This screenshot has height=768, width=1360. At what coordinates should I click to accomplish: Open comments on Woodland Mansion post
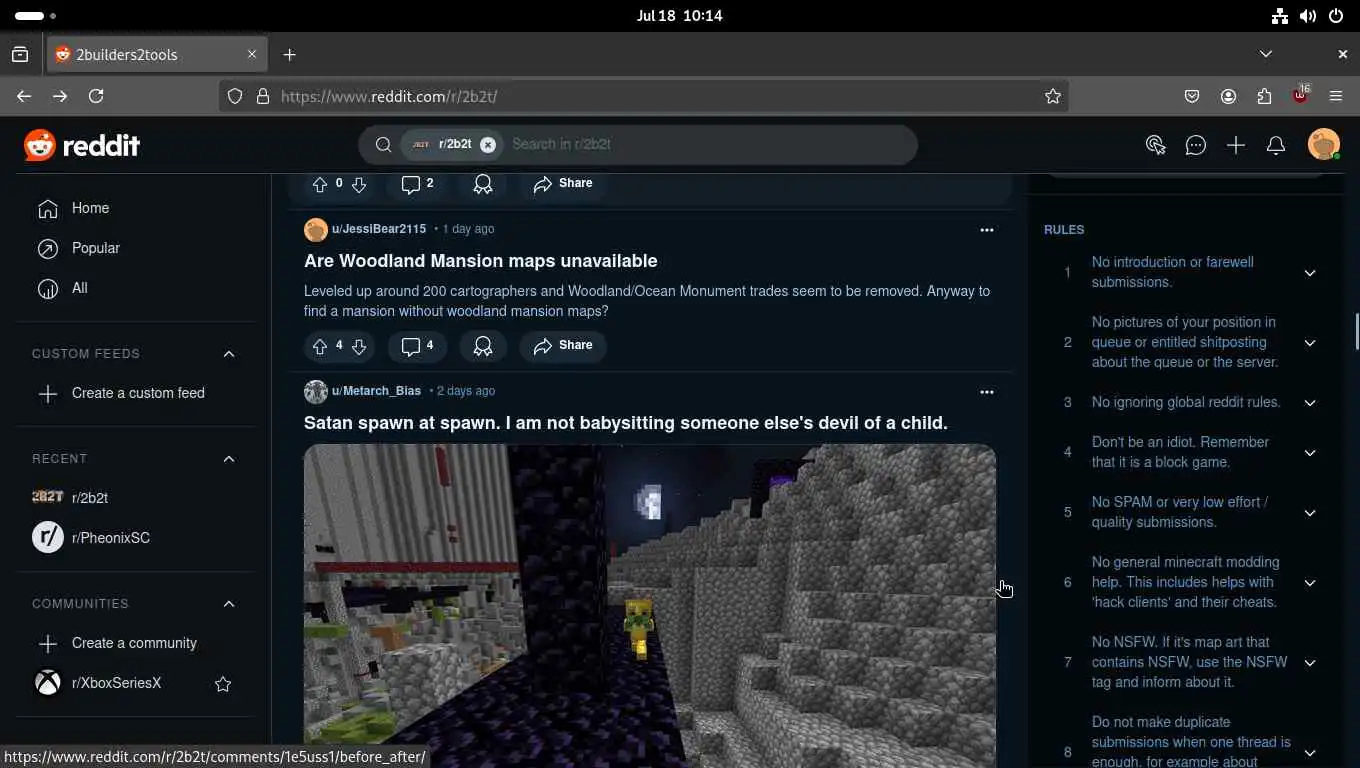[x=417, y=346]
